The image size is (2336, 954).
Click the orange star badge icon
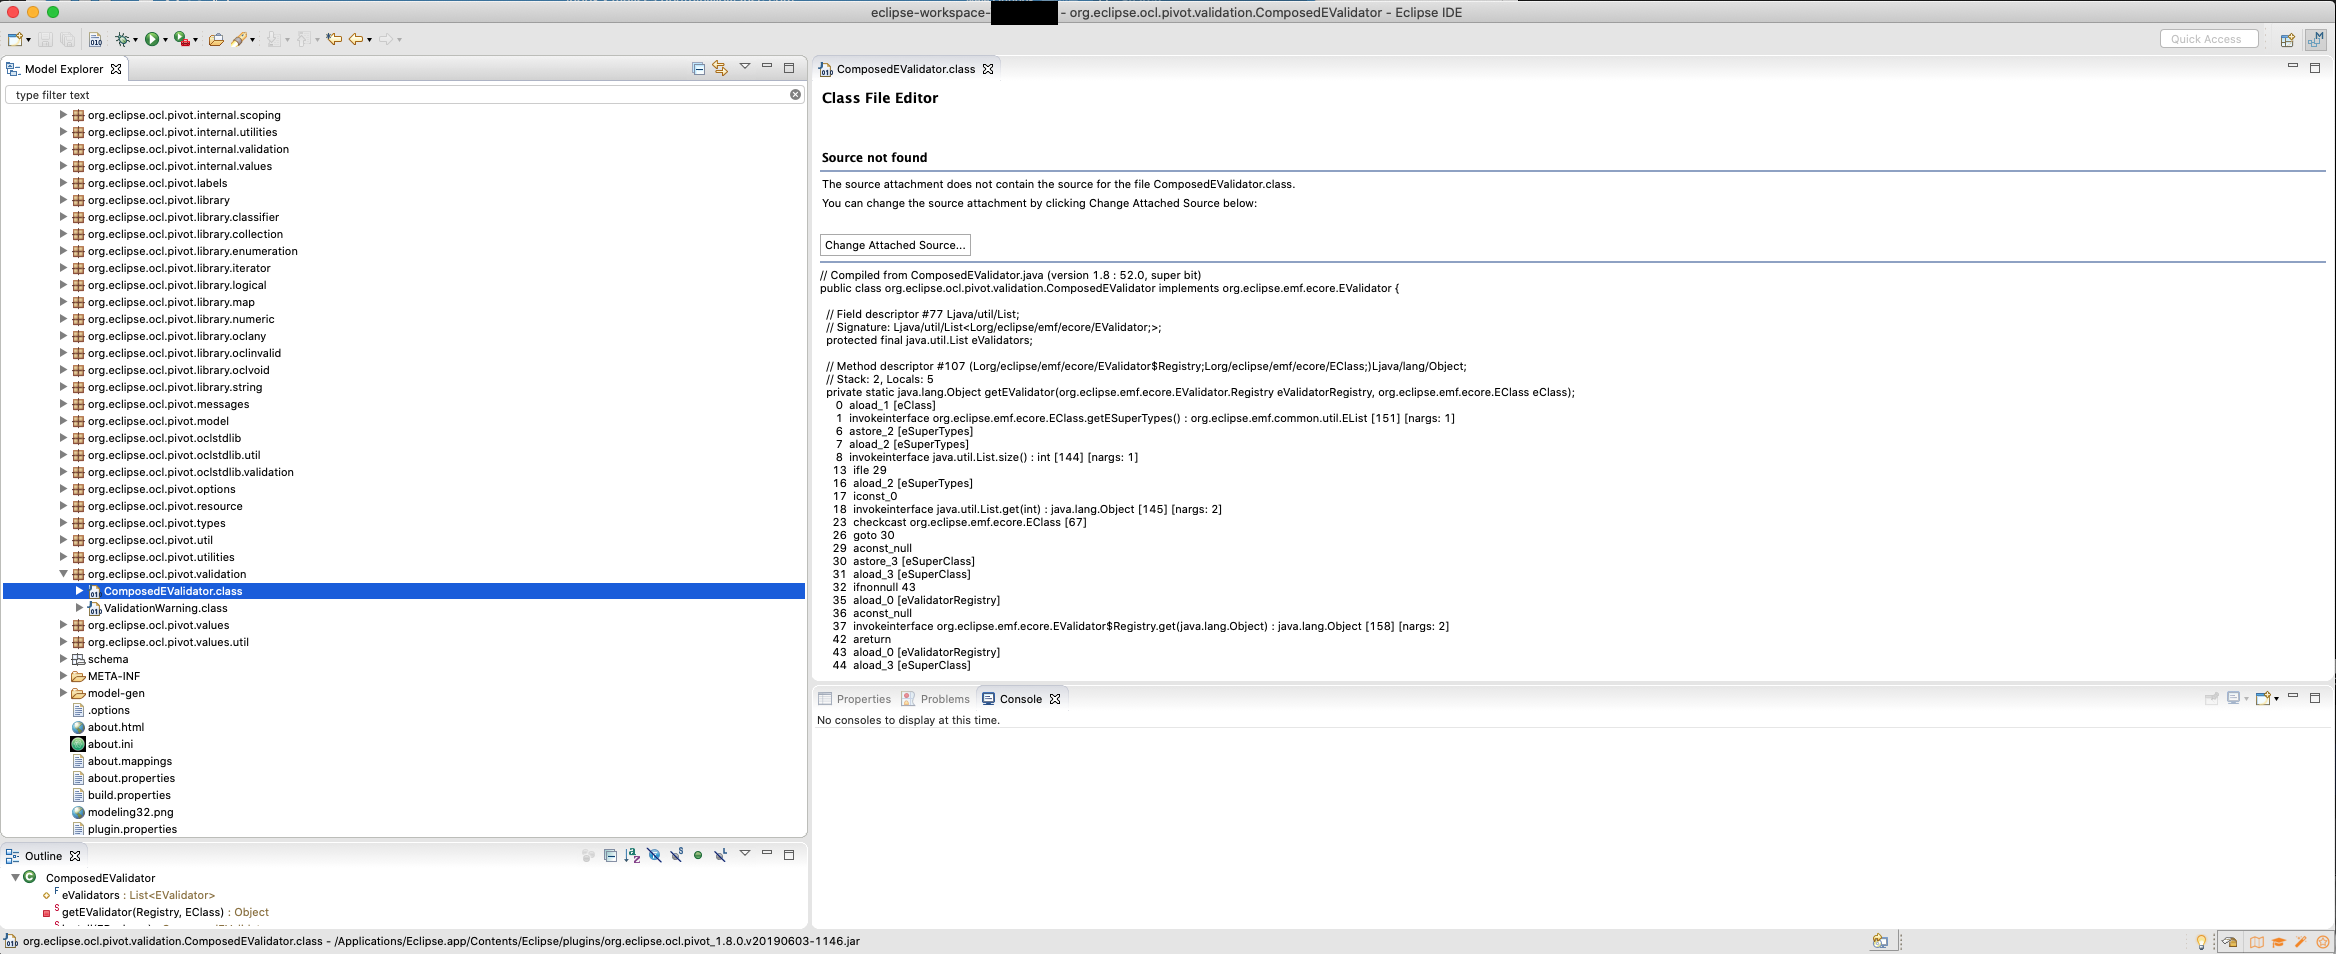click(x=2322, y=941)
